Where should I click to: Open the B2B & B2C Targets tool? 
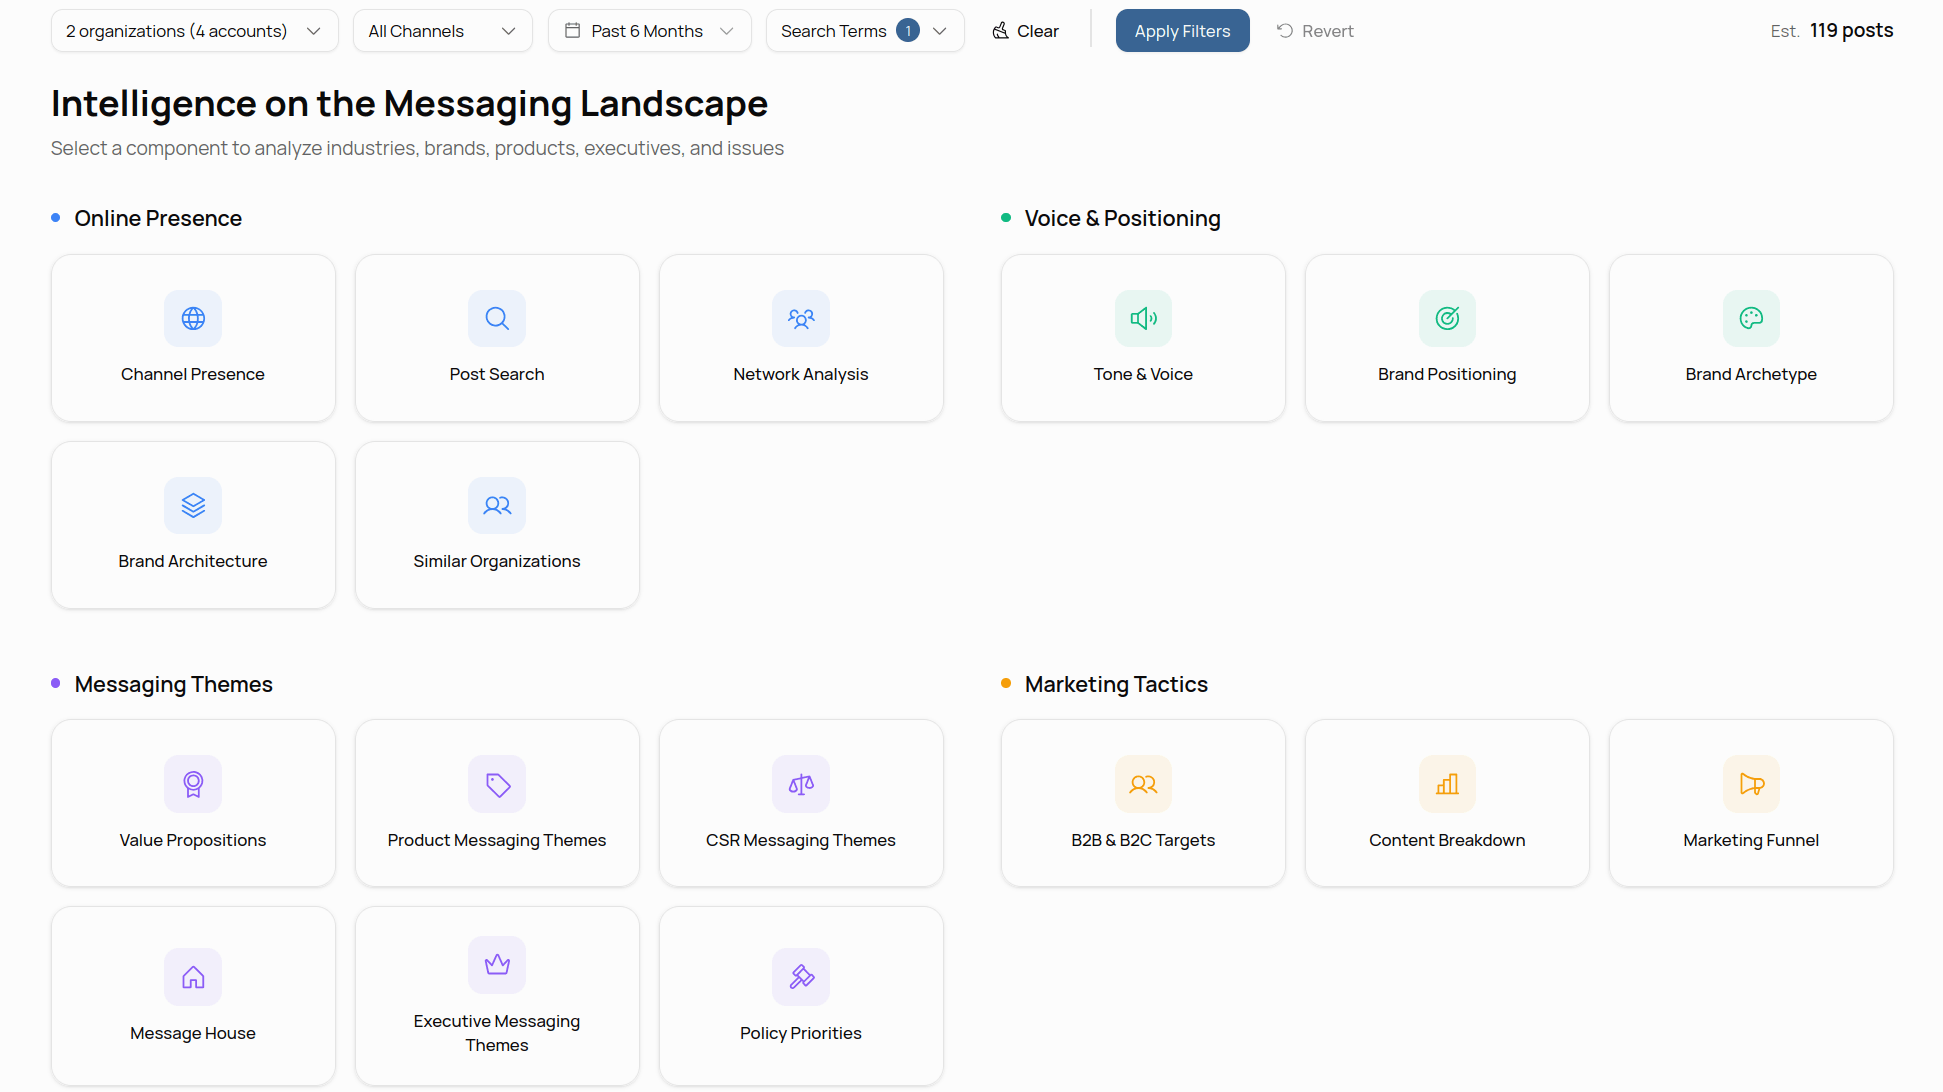[1143, 803]
